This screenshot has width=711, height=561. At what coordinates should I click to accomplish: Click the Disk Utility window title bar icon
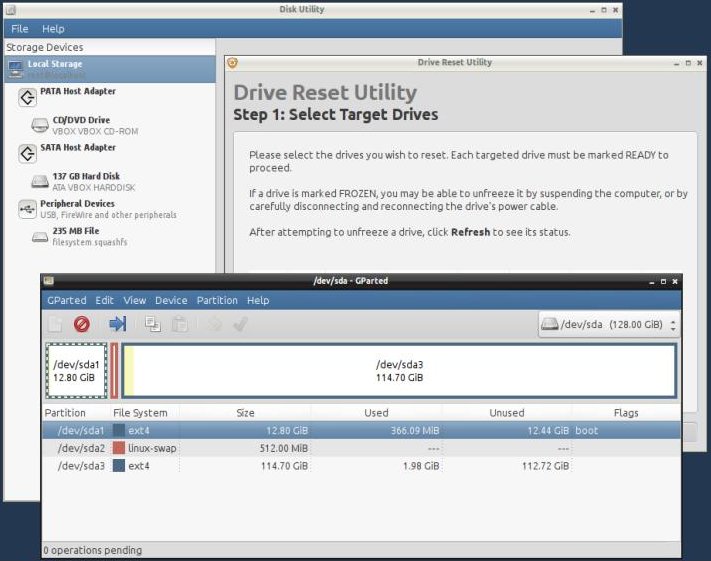tap(10, 10)
